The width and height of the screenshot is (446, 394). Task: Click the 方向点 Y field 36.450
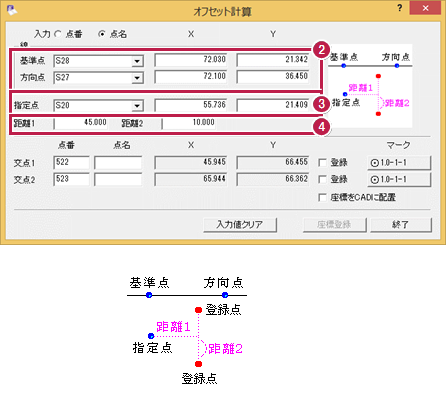273,77
